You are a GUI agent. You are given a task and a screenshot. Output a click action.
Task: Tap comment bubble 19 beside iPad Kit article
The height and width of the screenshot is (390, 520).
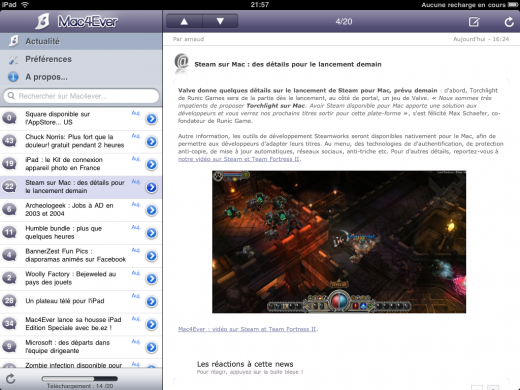pos(9,164)
